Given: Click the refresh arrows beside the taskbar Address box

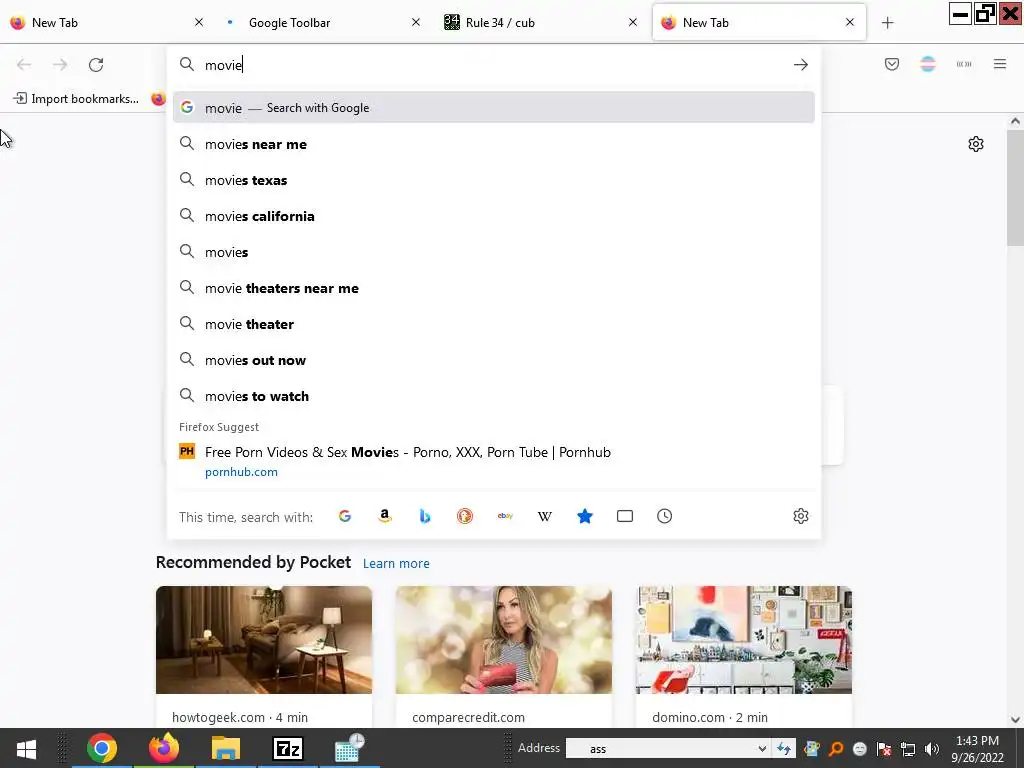Looking at the screenshot, I should [784, 748].
